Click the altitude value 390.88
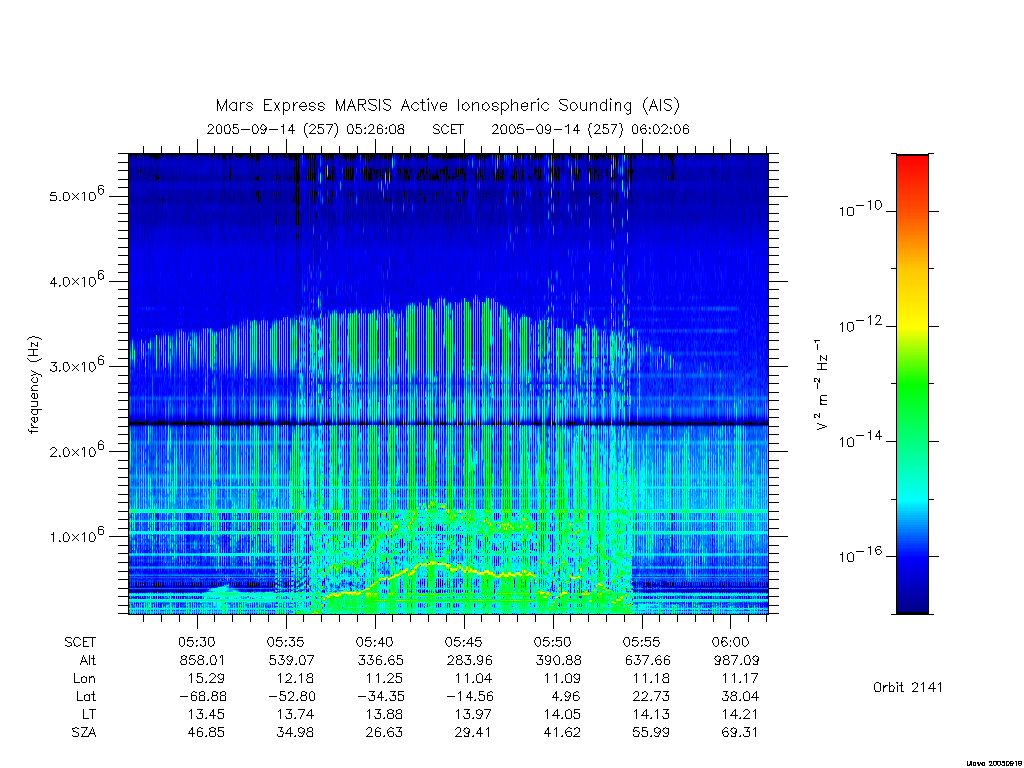Screen dimensions: 1024x768 pyautogui.click(x=558, y=660)
